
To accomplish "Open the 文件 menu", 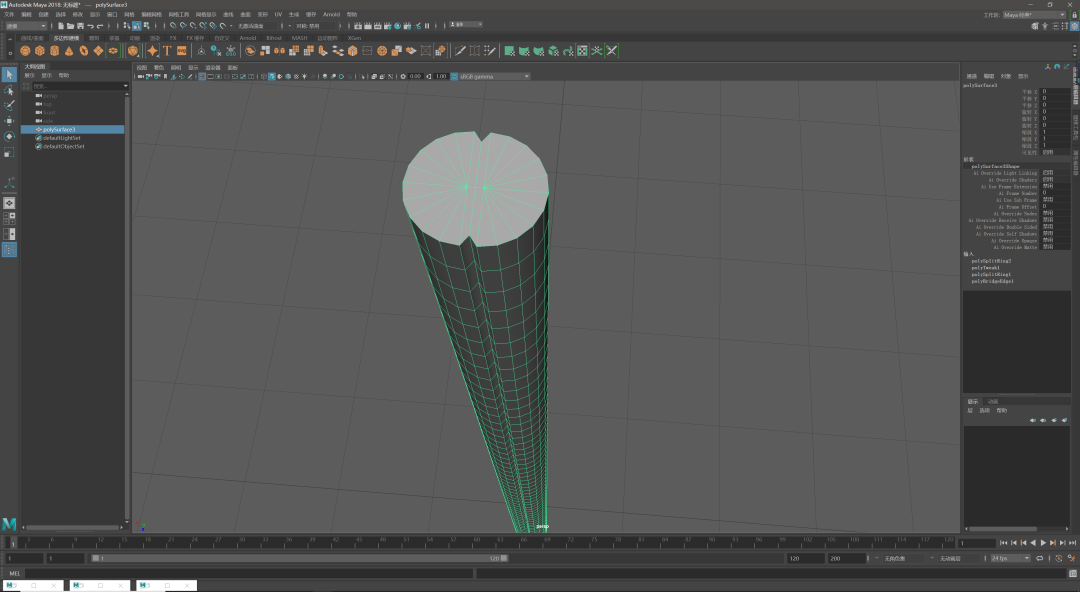I will tap(9, 14).
